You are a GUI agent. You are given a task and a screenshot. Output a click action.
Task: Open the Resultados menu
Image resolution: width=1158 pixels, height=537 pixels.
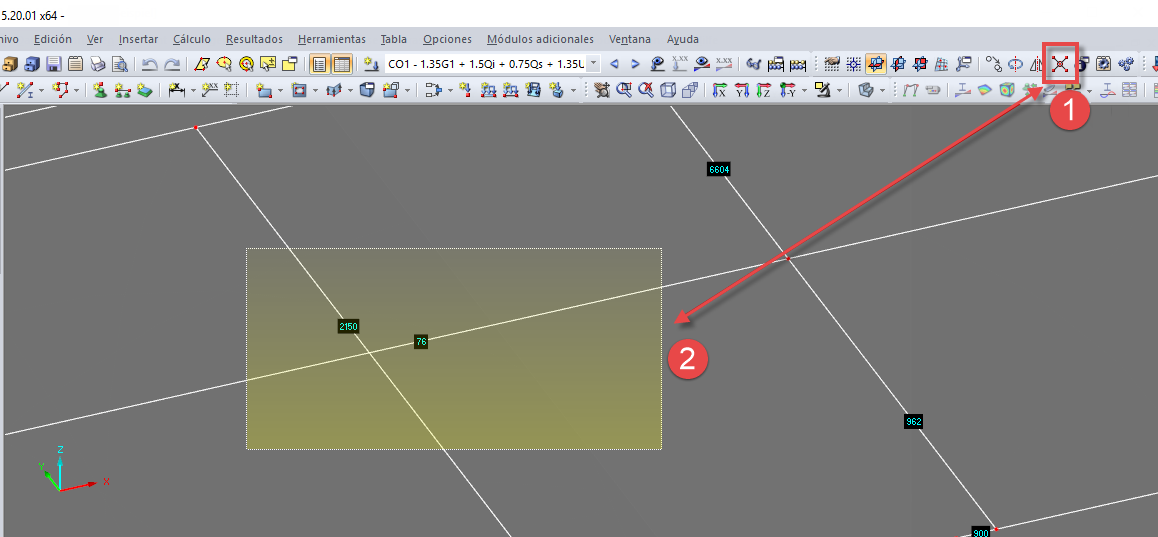point(254,39)
